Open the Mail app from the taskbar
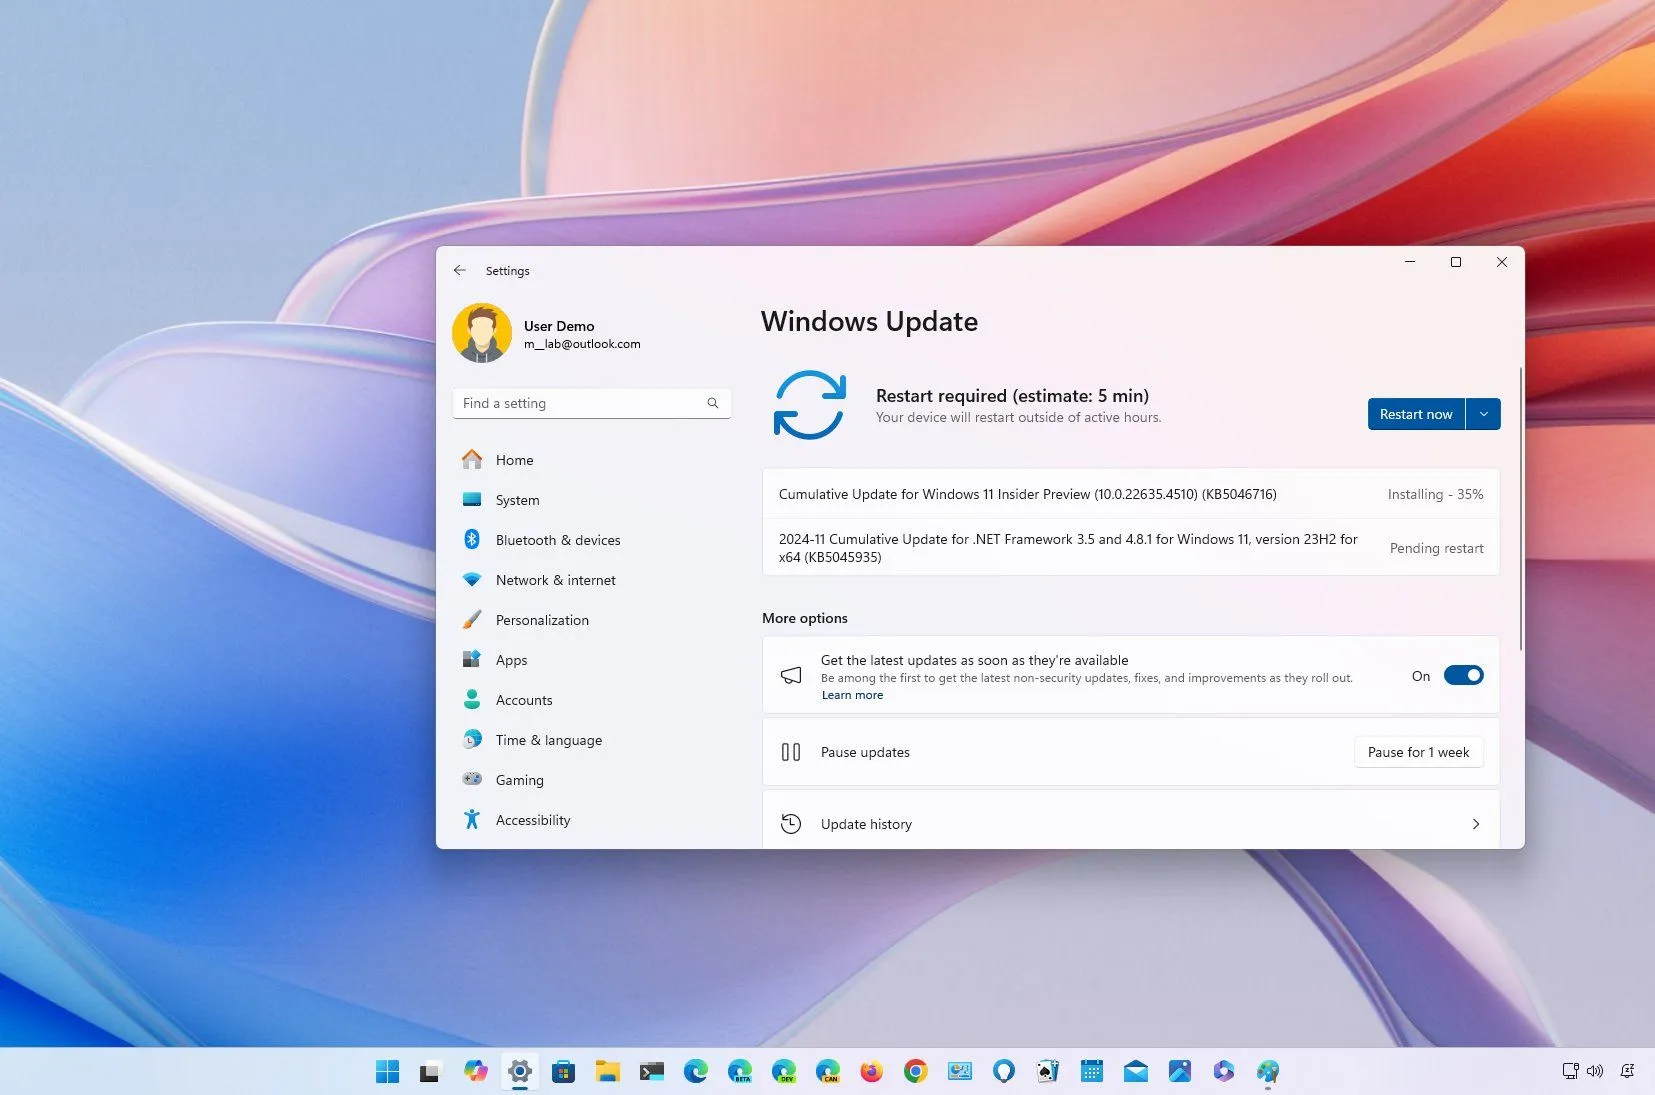Image resolution: width=1655 pixels, height=1095 pixels. pos(1135,1070)
